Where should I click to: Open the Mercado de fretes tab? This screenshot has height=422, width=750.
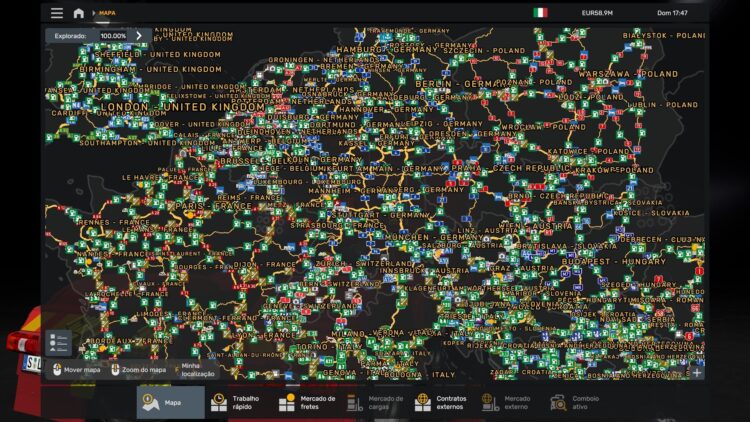[x=308, y=402]
